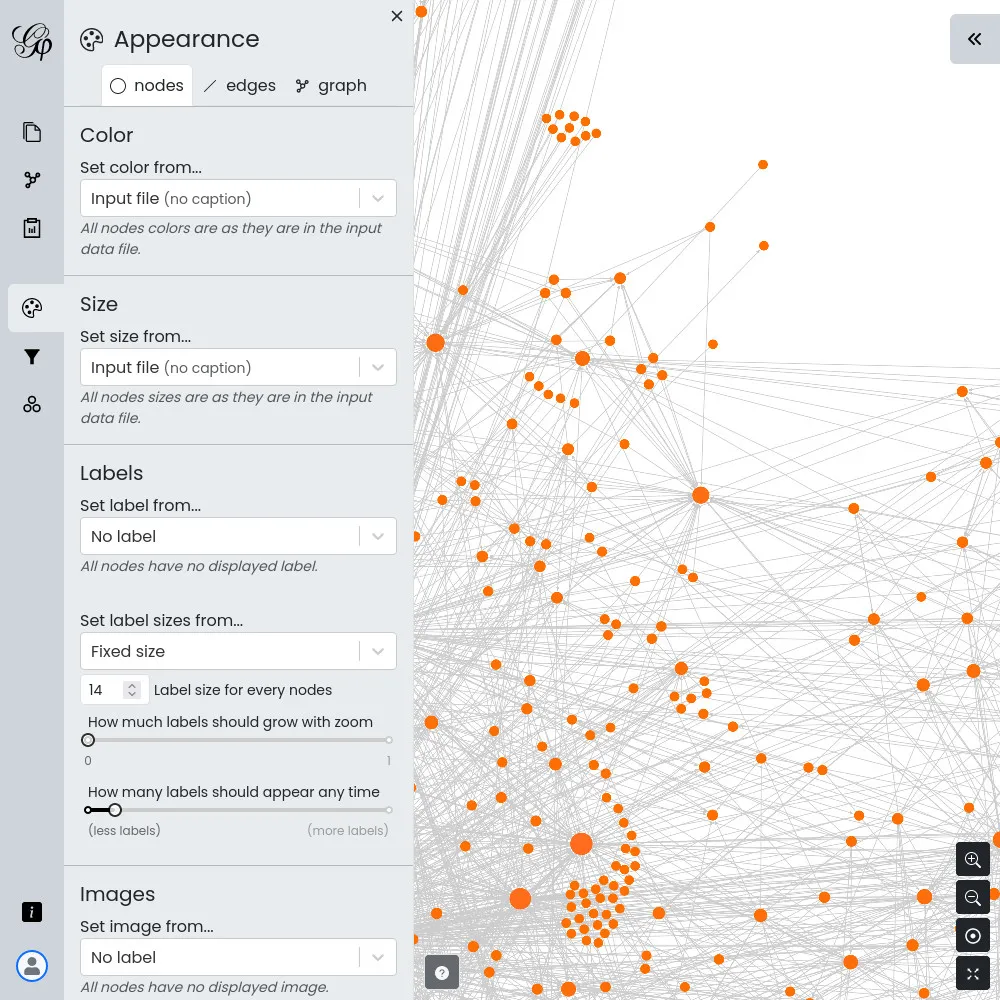Open the statistics clipboard icon
The image size is (1000, 1000).
tap(32, 228)
